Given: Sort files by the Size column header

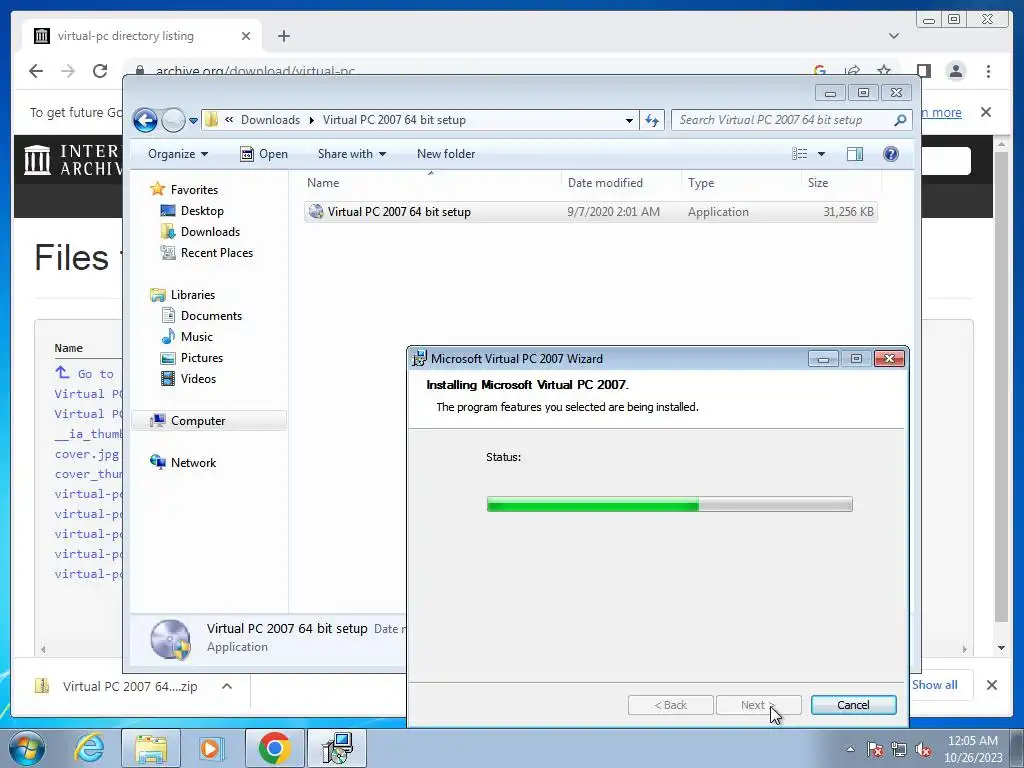Looking at the screenshot, I should click(841, 183).
